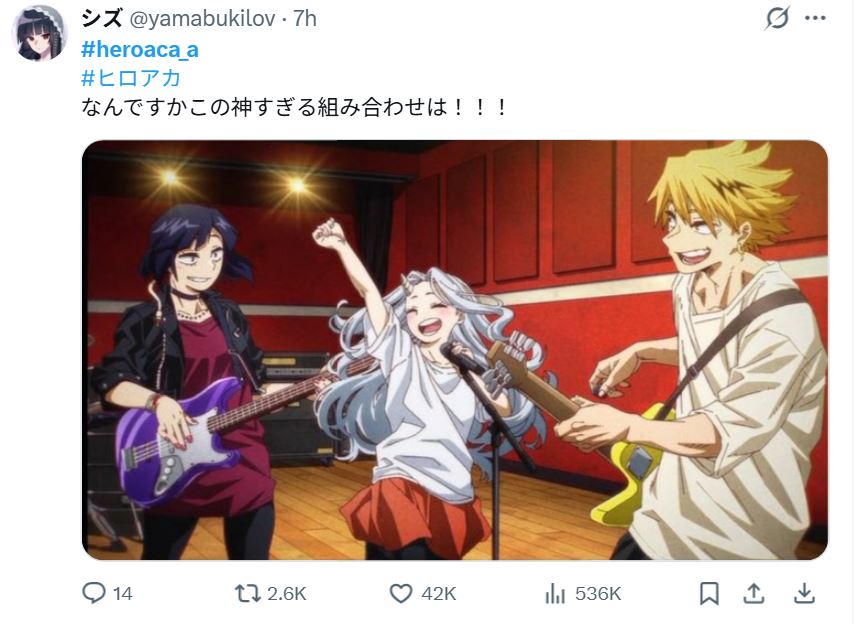Click the 536K views count
Image resolution: width=857 pixels, height=624 pixels.
[598, 594]
